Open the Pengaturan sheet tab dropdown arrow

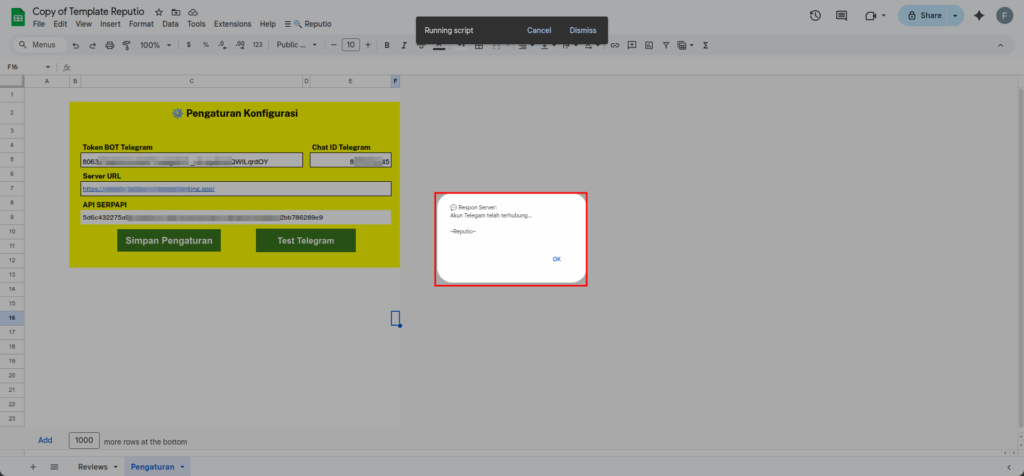point(182,467)
